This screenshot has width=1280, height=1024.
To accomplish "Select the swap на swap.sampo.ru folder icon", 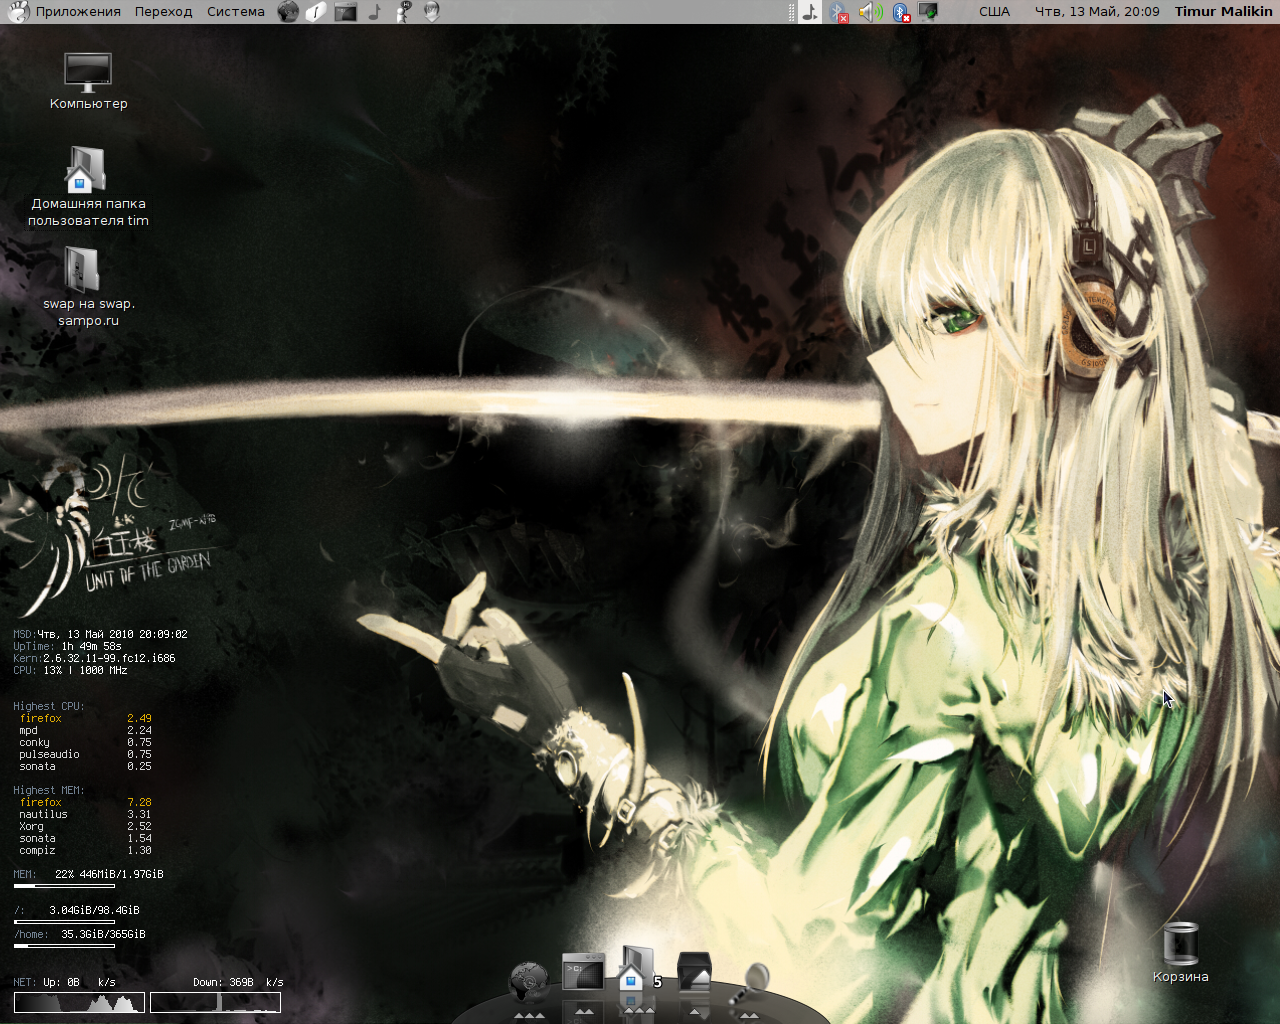I will 84,270.
